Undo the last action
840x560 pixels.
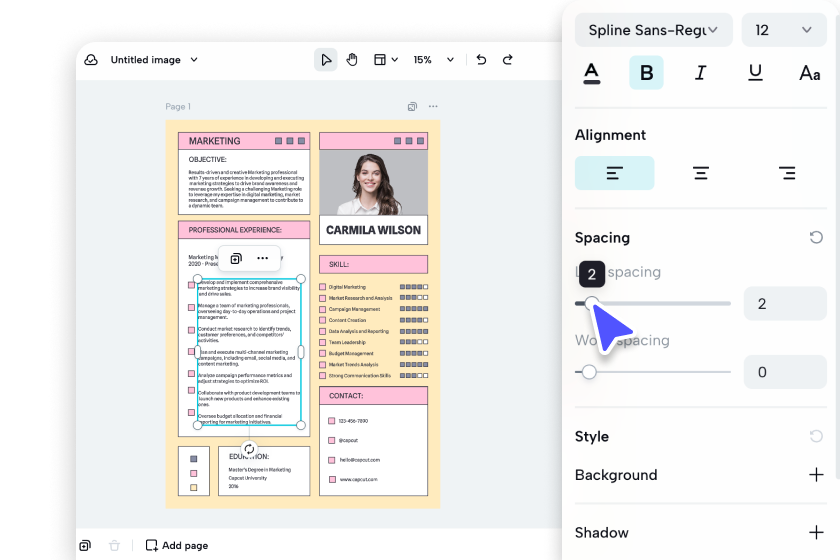click(x=481, y=59)
